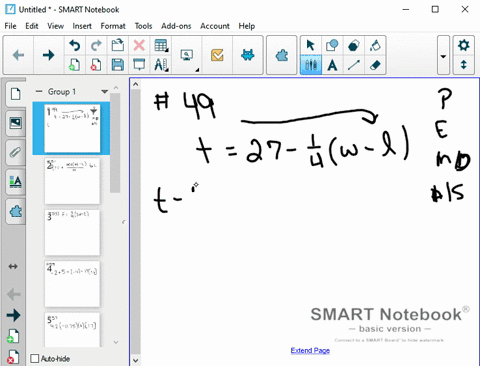Insert a table with the table icon
The width and height of the screenshot is (480, 366).
[x=161, y=45]
